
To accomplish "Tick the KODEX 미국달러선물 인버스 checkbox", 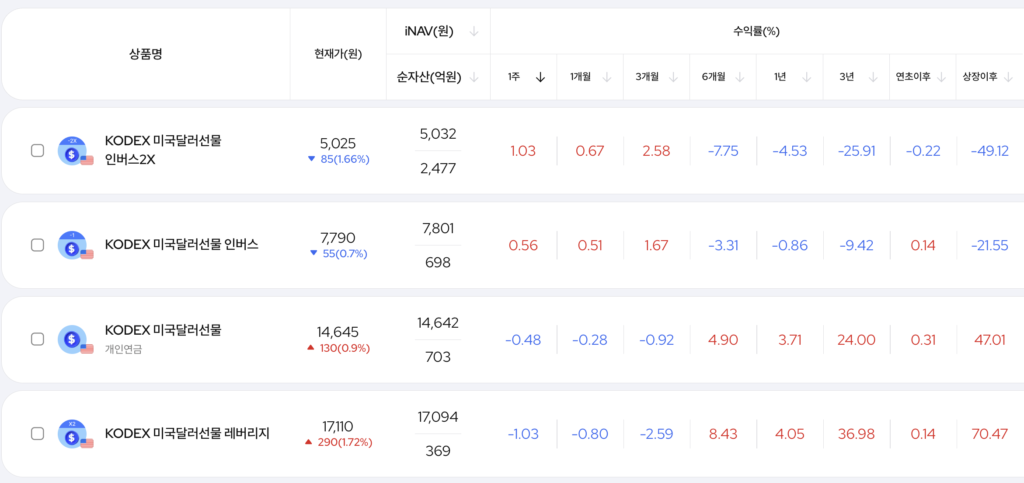I will point(38,245).
